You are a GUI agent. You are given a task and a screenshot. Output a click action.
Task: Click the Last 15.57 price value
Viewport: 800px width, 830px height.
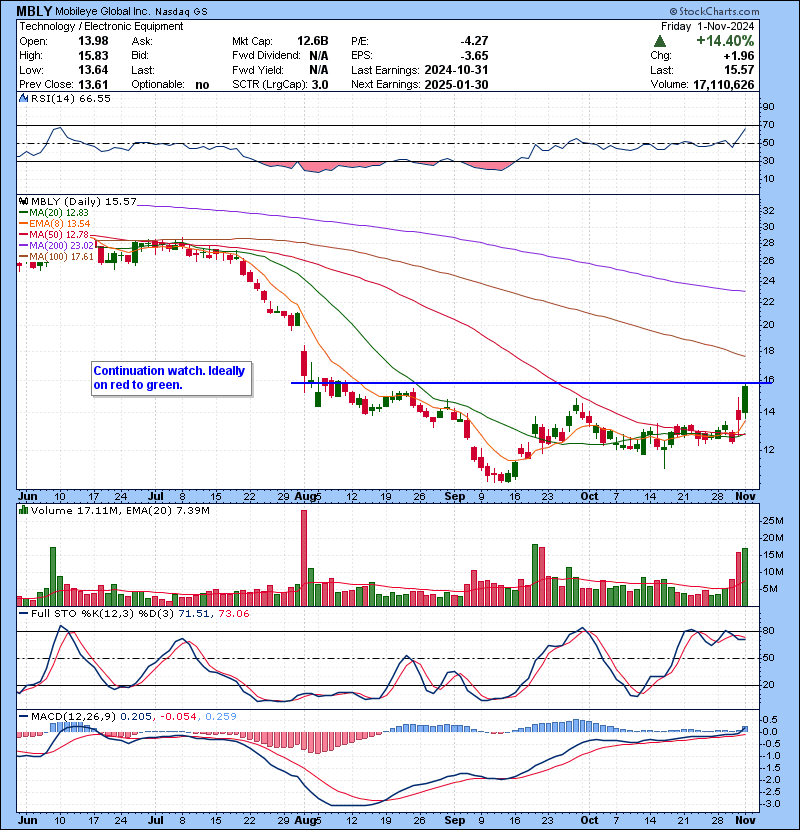740,70
